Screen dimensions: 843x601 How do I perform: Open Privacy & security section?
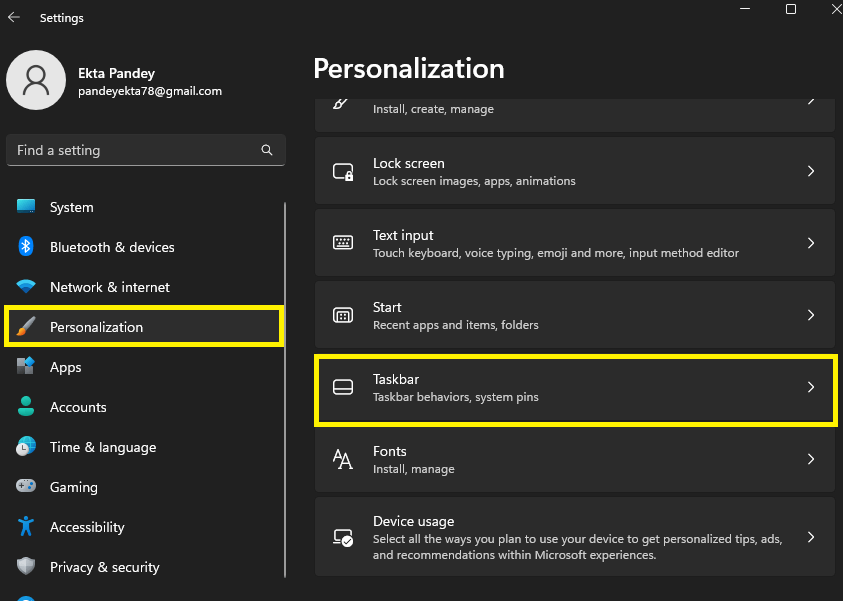[x=104, y=567]
